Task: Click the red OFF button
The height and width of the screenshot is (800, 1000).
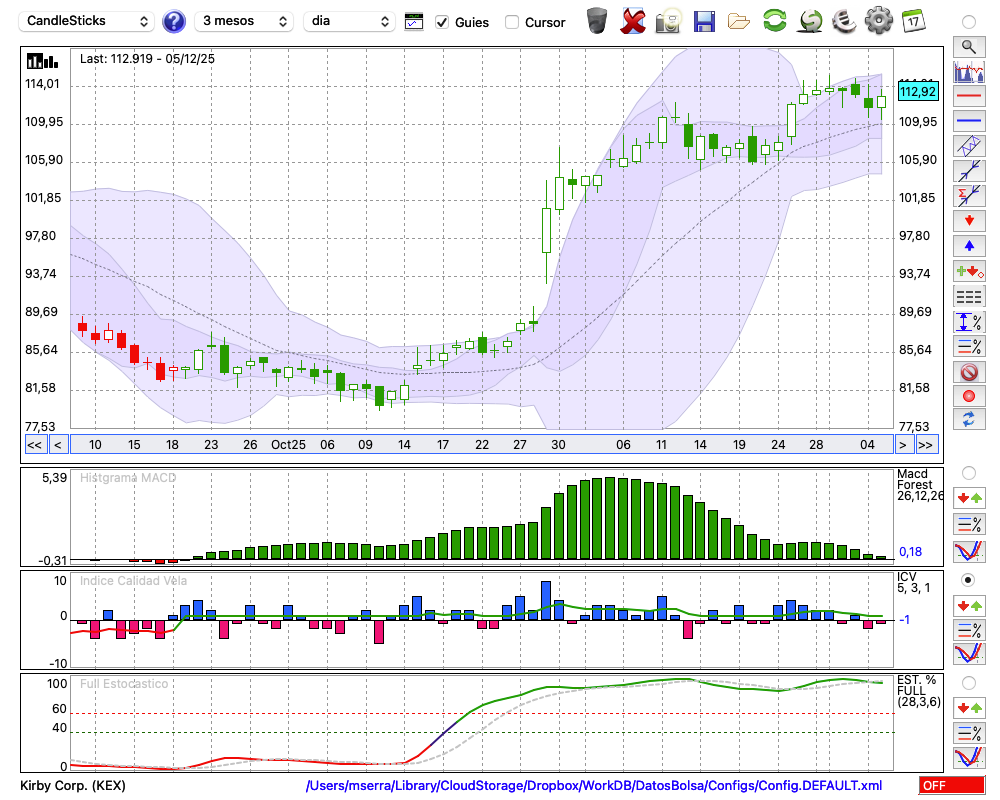Action: (x=949, y=786)
